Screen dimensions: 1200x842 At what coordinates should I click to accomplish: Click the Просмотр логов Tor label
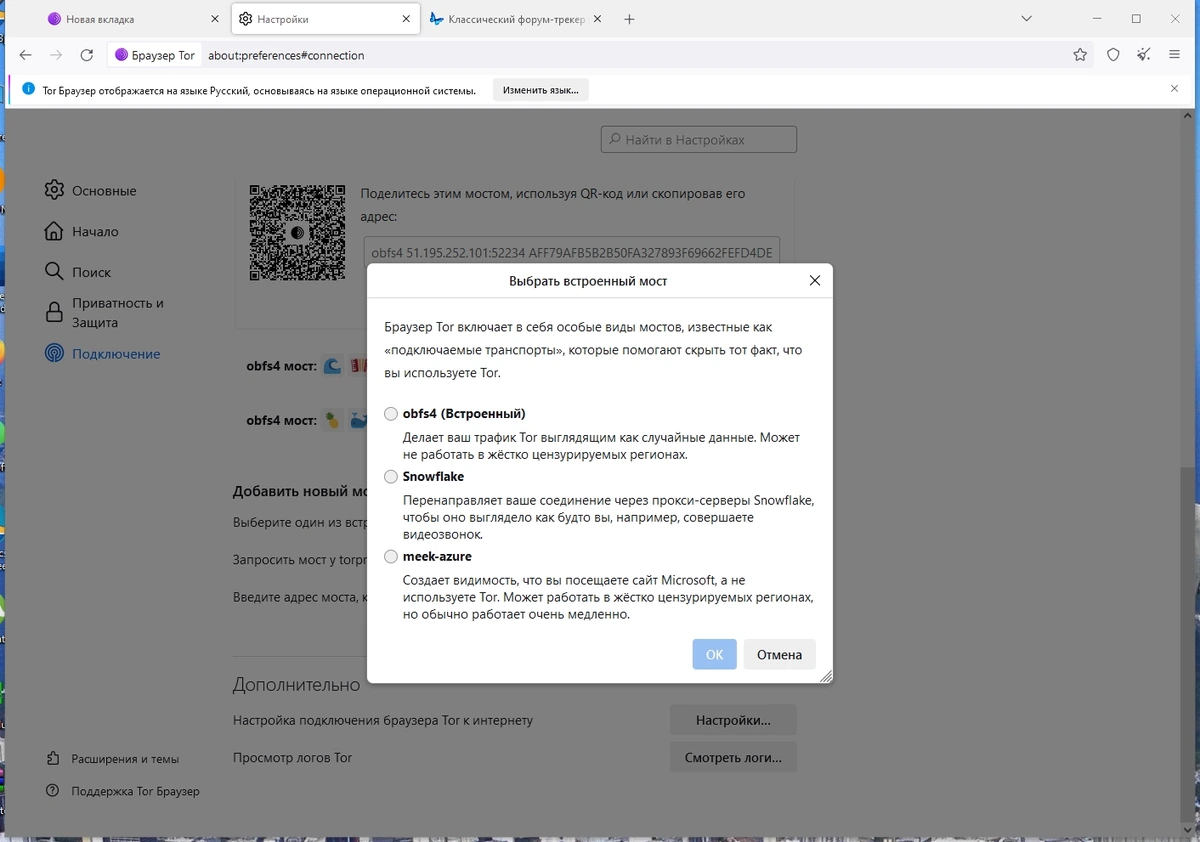coord(293,758)
